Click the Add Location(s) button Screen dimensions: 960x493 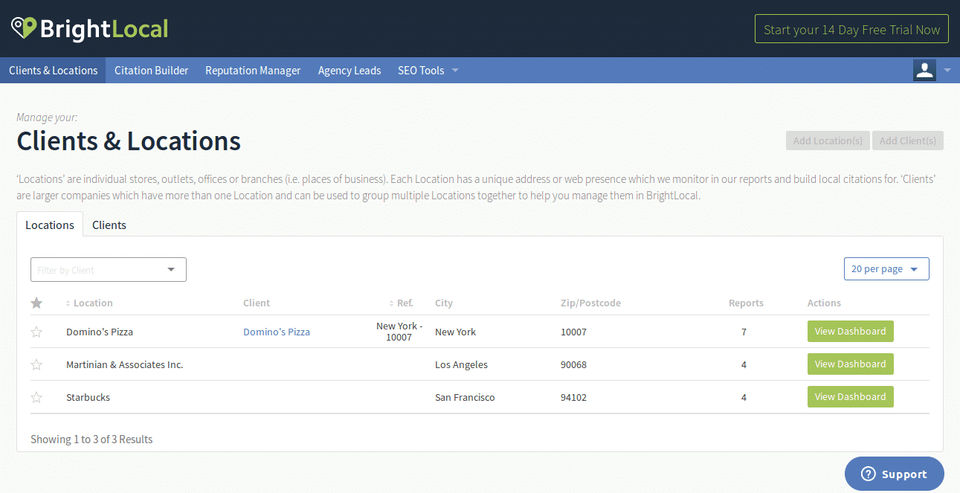tap(828, 140)
